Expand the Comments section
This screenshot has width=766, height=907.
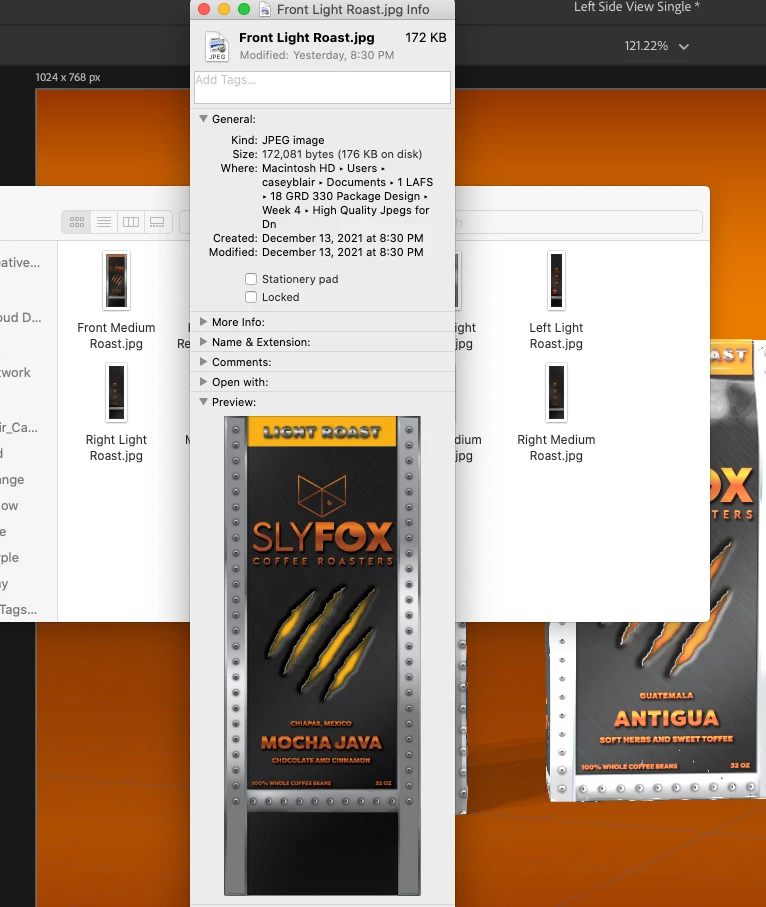tap(203, 362)
